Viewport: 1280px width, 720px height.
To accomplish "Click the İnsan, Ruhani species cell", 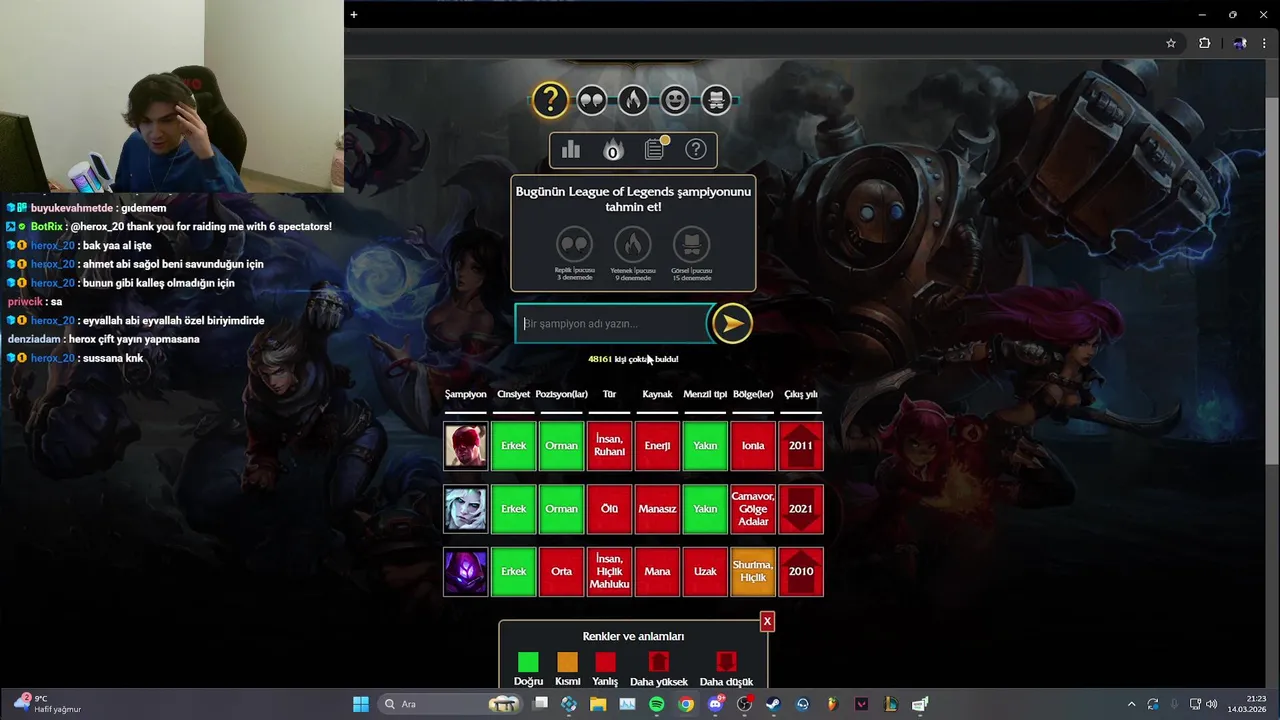I will (x=609, y=446).
